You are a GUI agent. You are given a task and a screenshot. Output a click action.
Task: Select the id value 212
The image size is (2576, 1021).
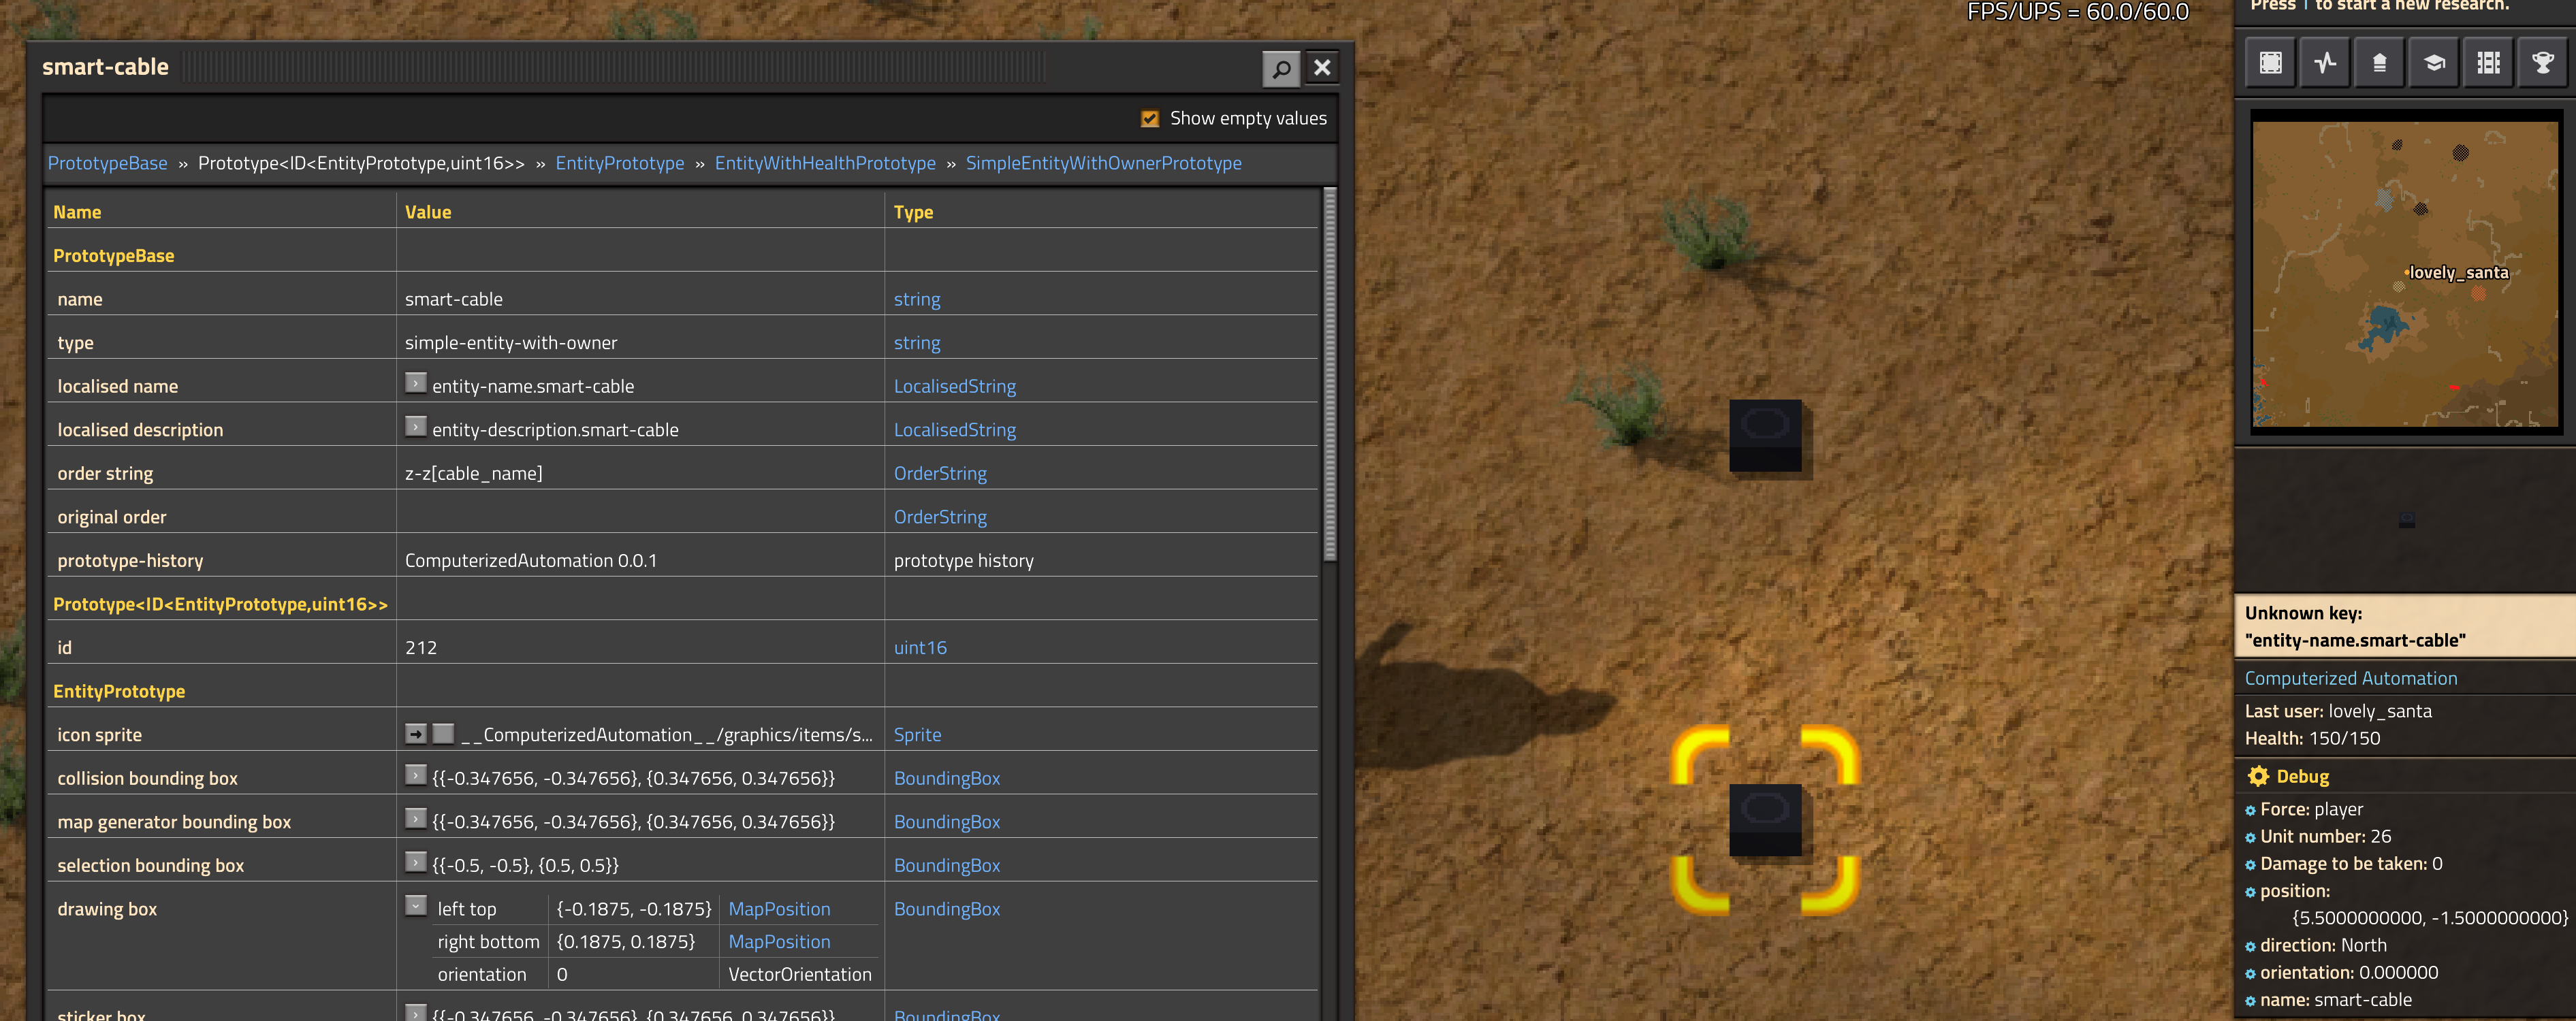421,648
